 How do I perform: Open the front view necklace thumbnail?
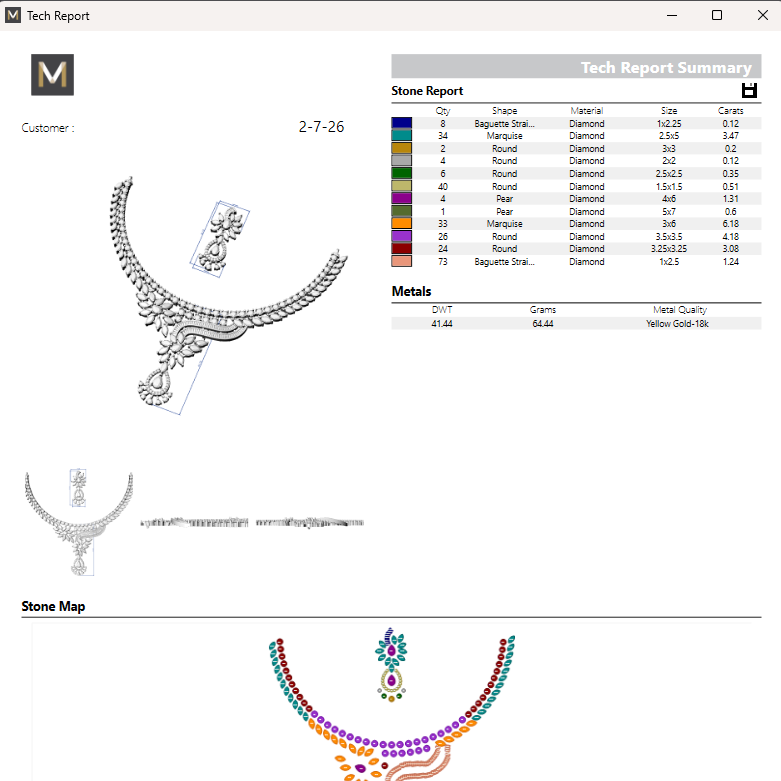pyautogui.click(x=79, y=522)
